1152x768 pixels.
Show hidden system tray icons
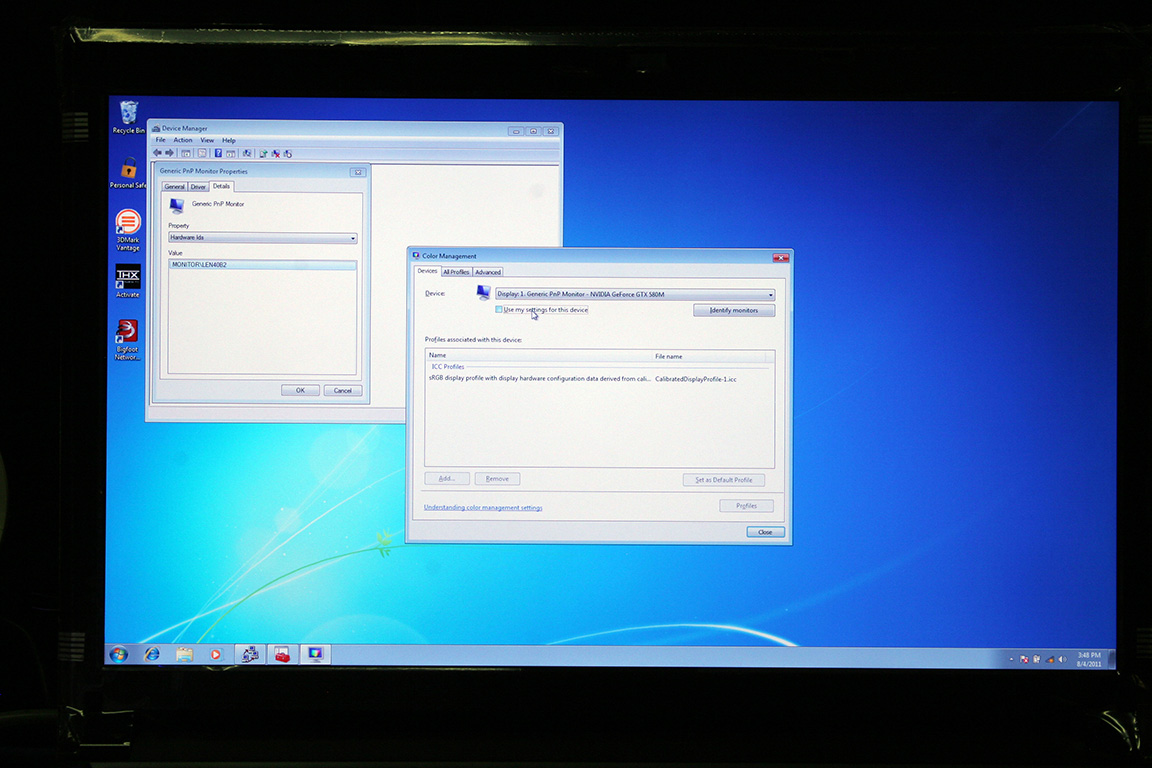pos(1012,659)
